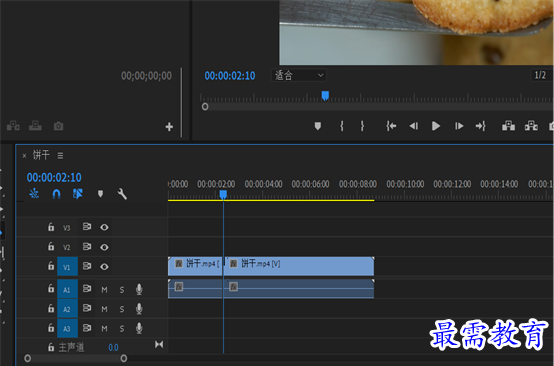This screenshot has width=554, height=366.
Task: Solo track A2
Action: pyautogui.click(x=122, y=309)
